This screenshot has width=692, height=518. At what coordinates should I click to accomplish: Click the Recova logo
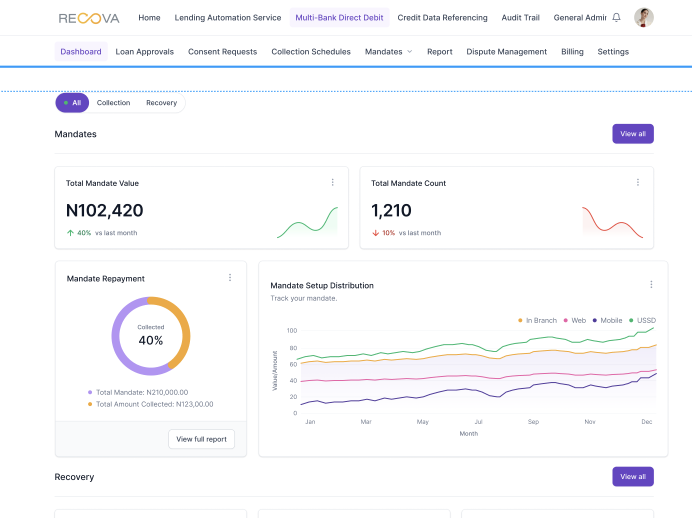(88, 18)
